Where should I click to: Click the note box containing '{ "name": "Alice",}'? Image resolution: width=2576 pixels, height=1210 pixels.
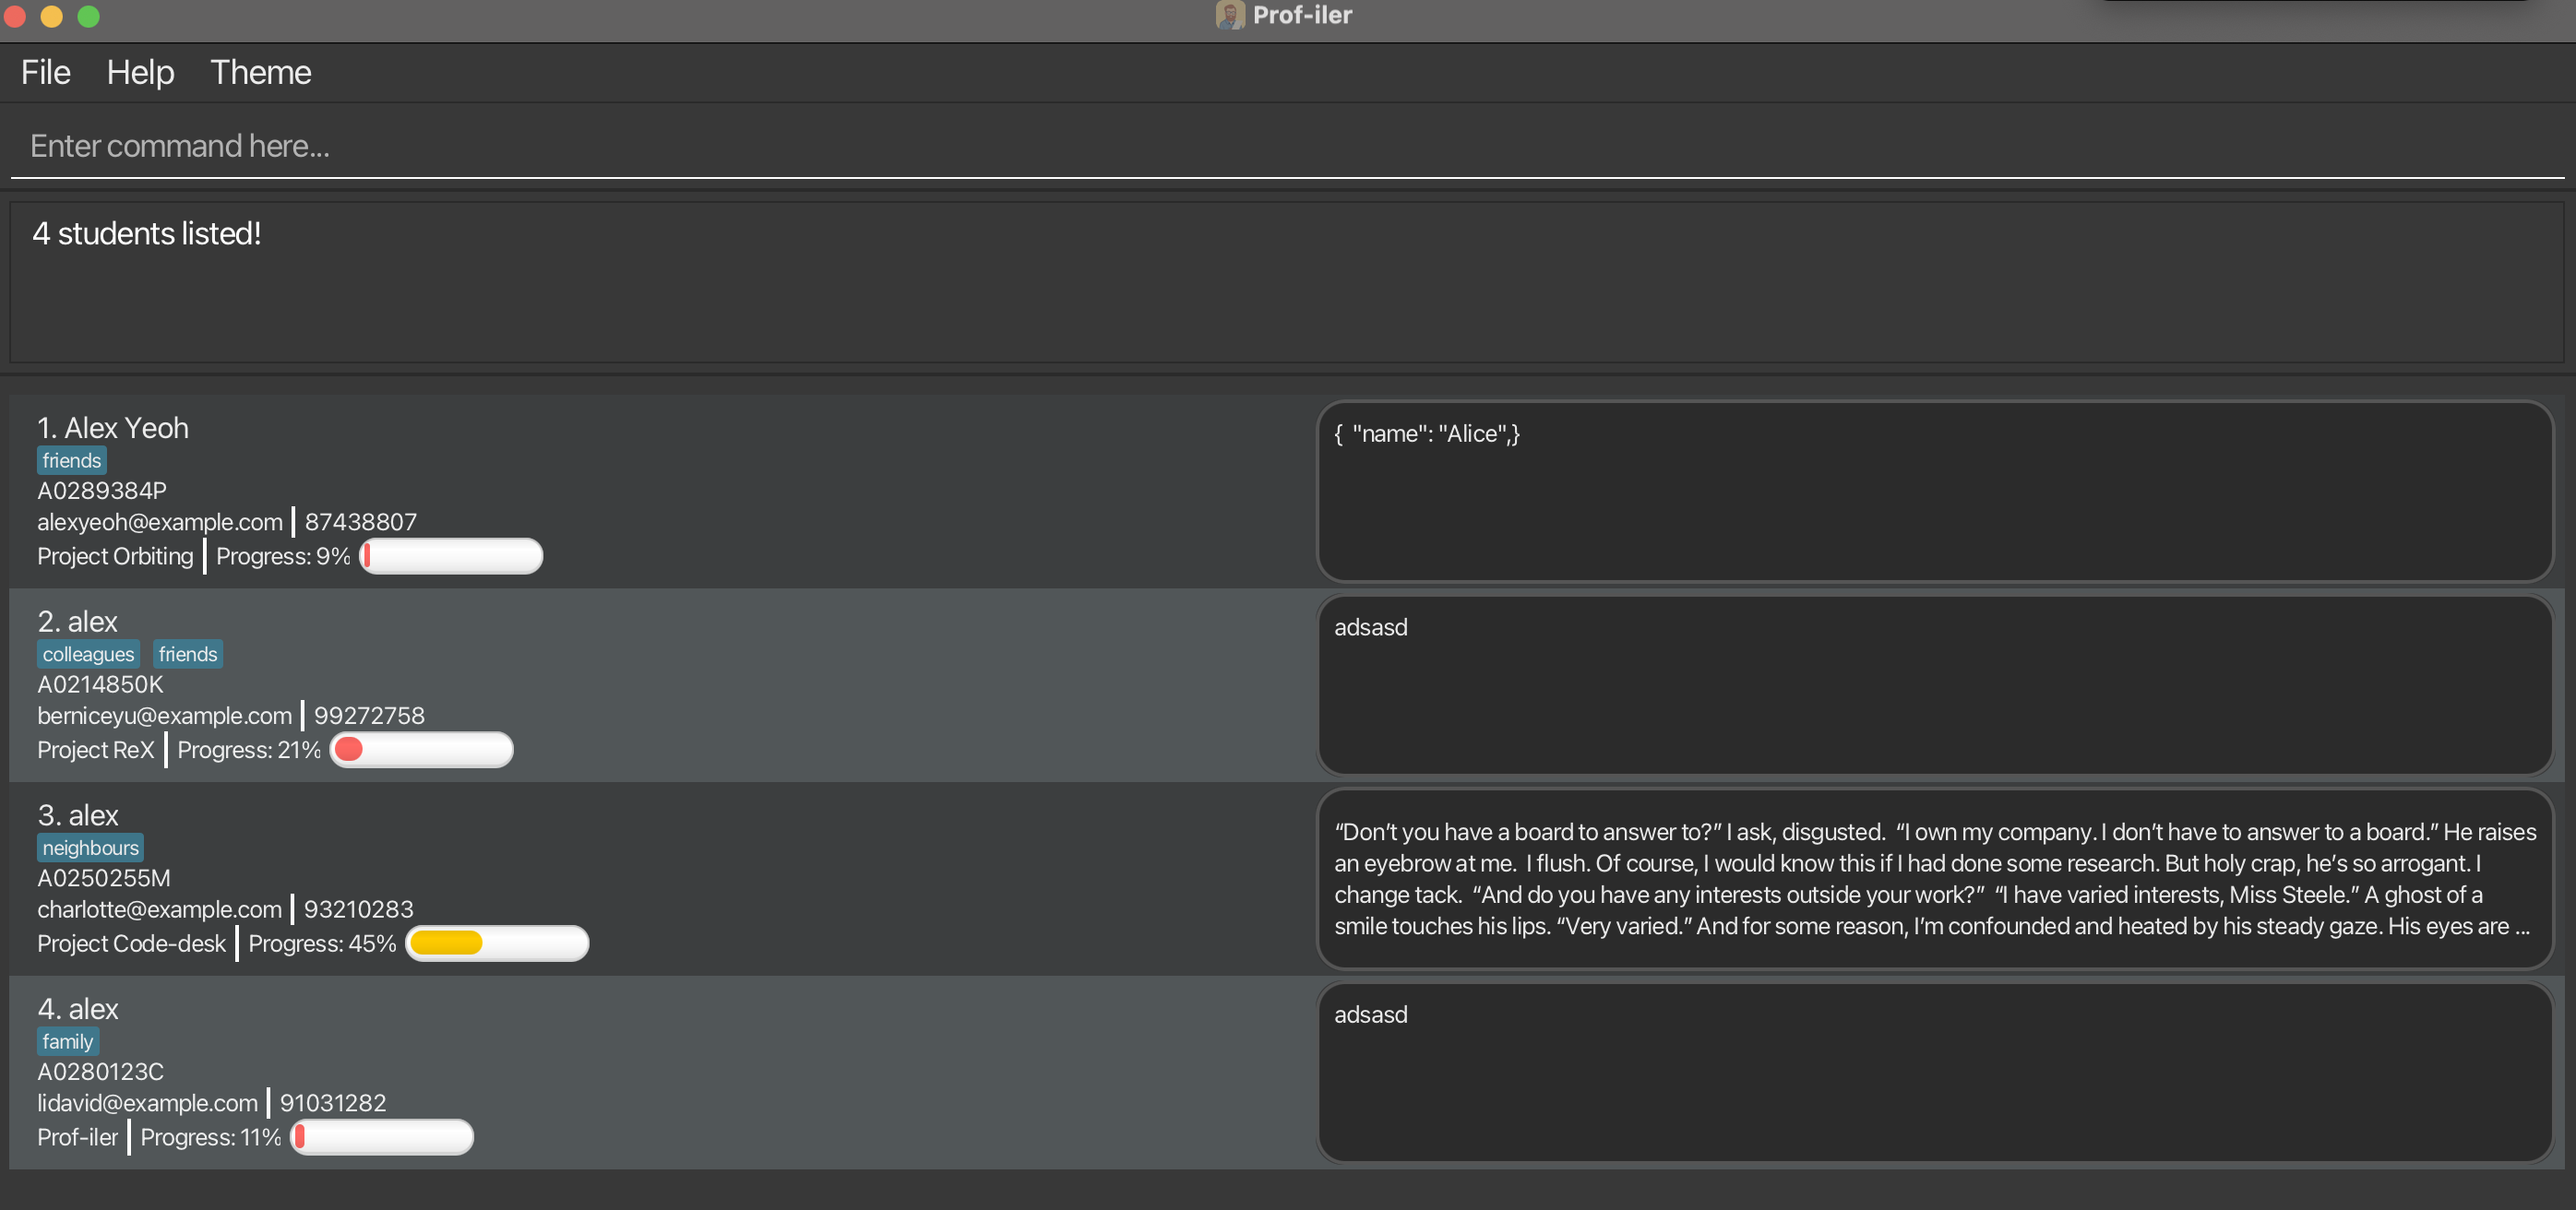[1935, 491]
